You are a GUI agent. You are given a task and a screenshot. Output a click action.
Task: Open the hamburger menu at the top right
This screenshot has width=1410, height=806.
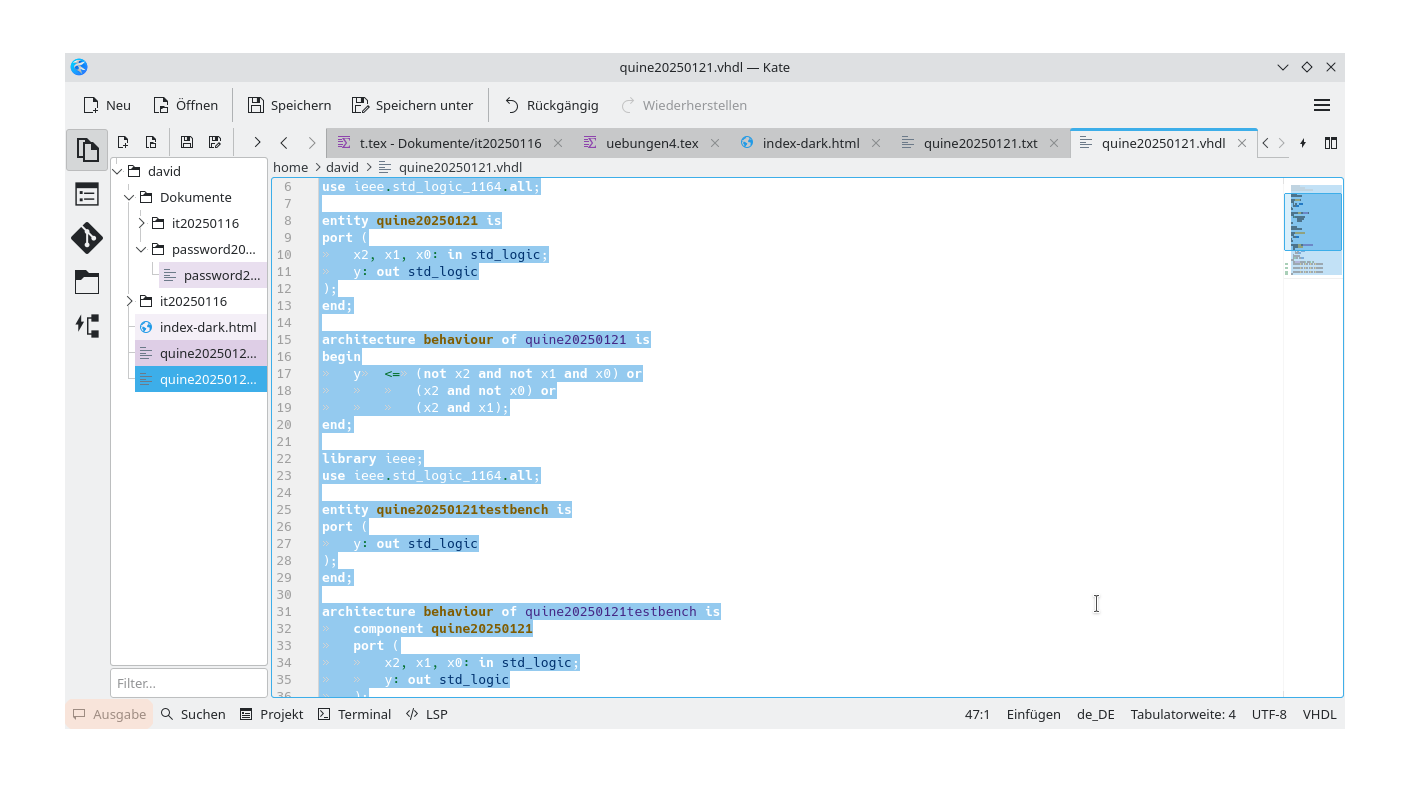(x=1322, y=104)
